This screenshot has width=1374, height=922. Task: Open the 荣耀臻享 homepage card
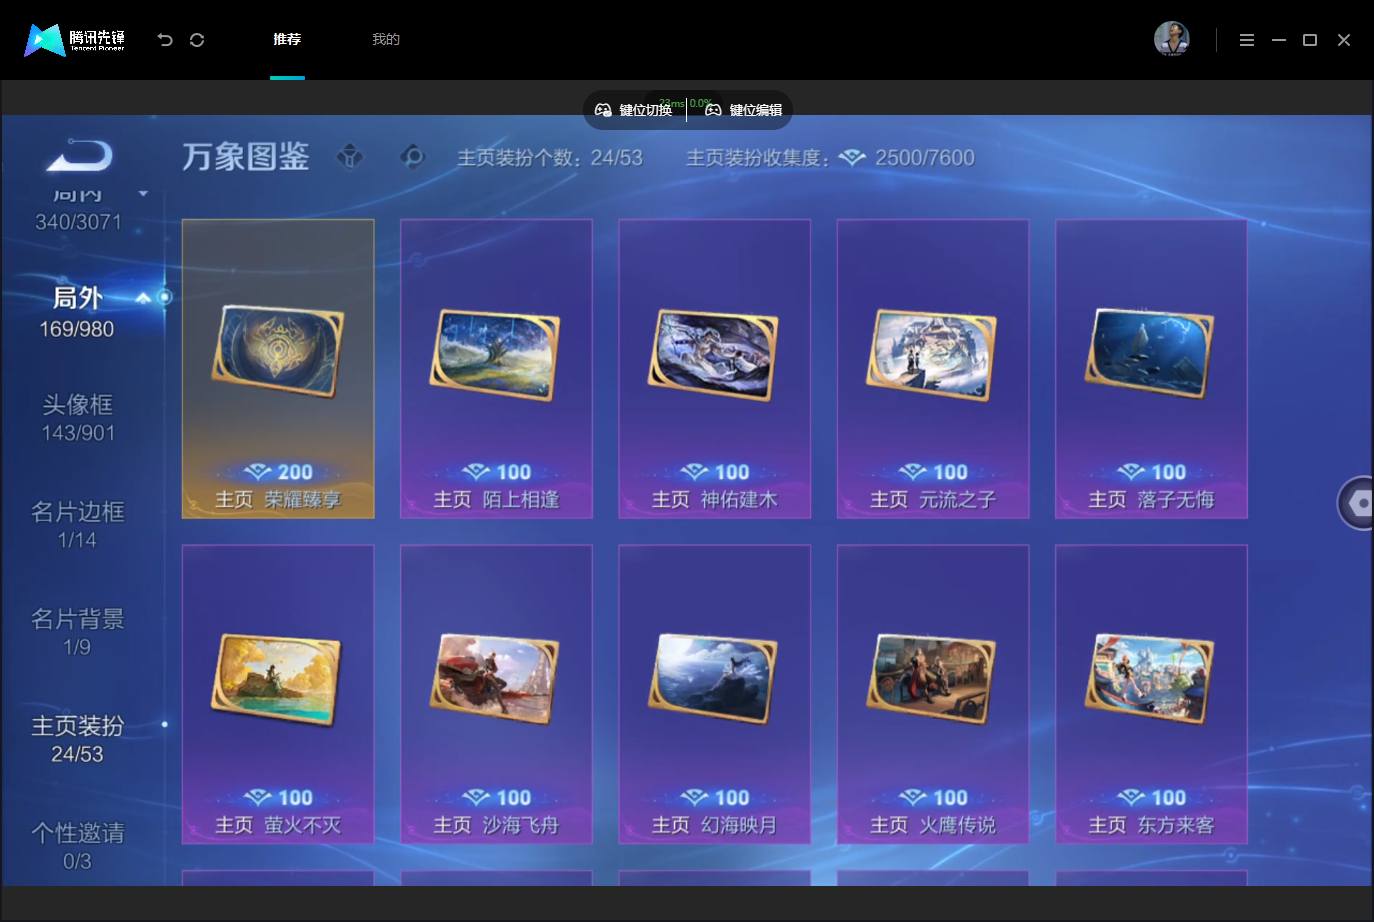pyautogui.click(x=278, y=369)
